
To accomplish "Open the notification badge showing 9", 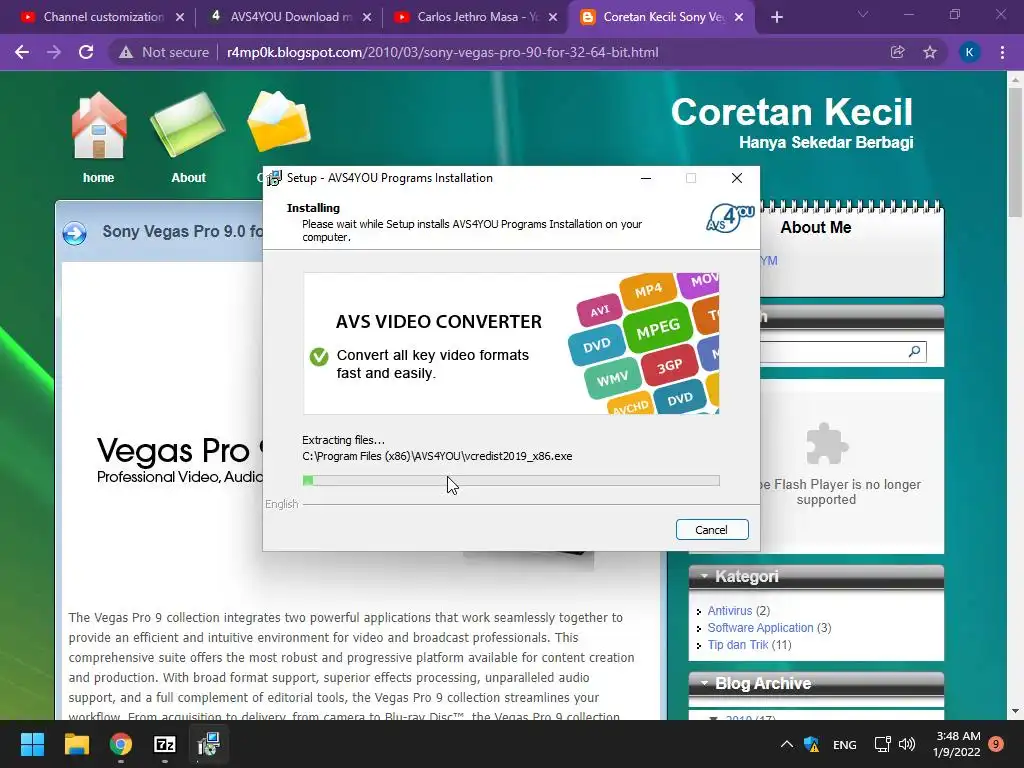I will (996, 744).
